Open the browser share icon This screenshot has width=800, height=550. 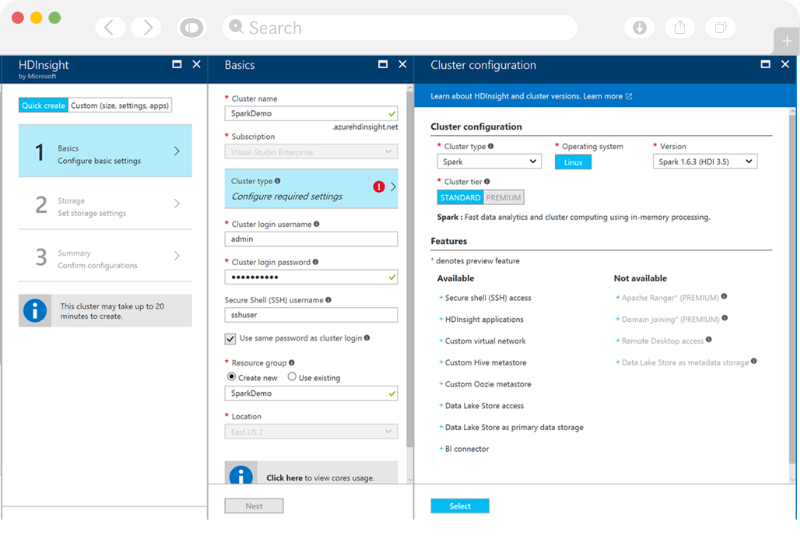680,28
